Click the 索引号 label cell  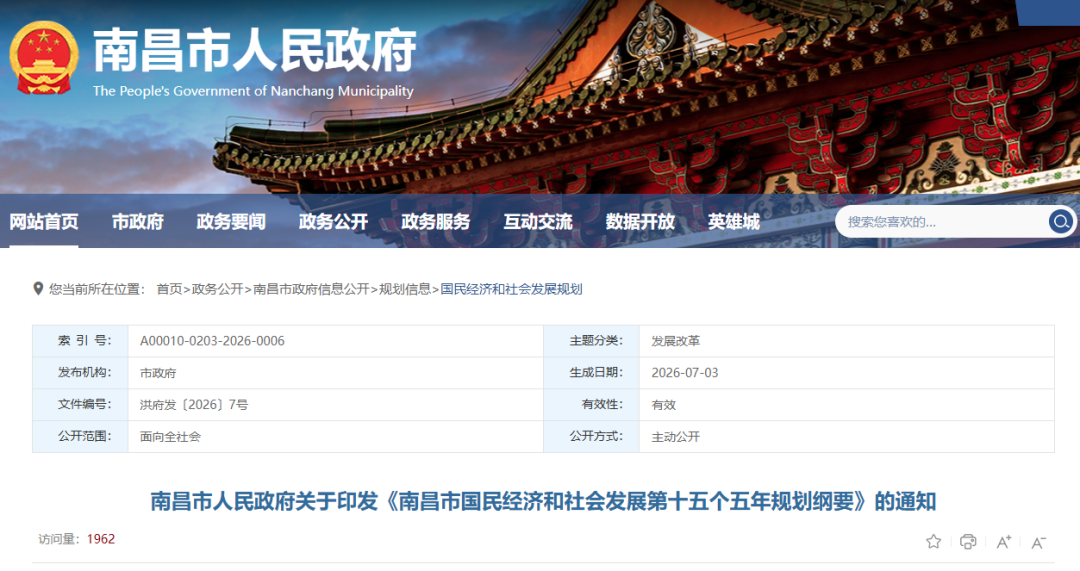[81, 341]
